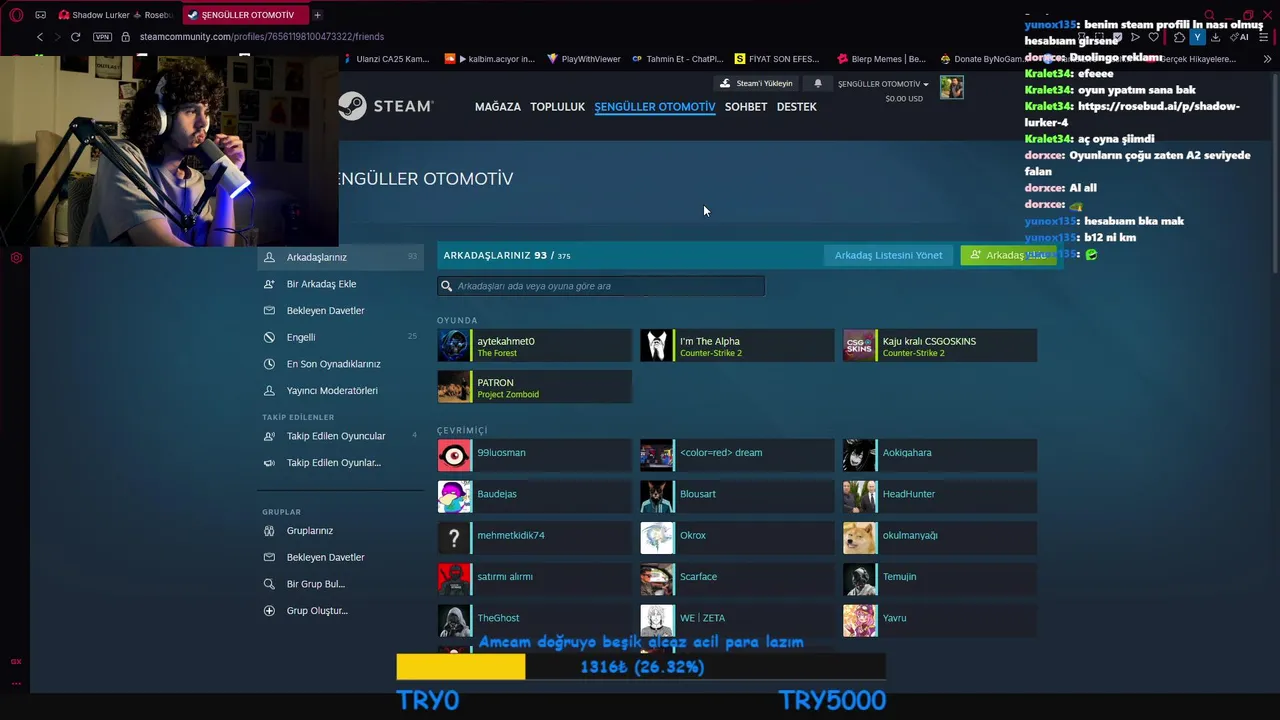
Task: Click the Opera logo menu icon
Action: tap(16, 15)
